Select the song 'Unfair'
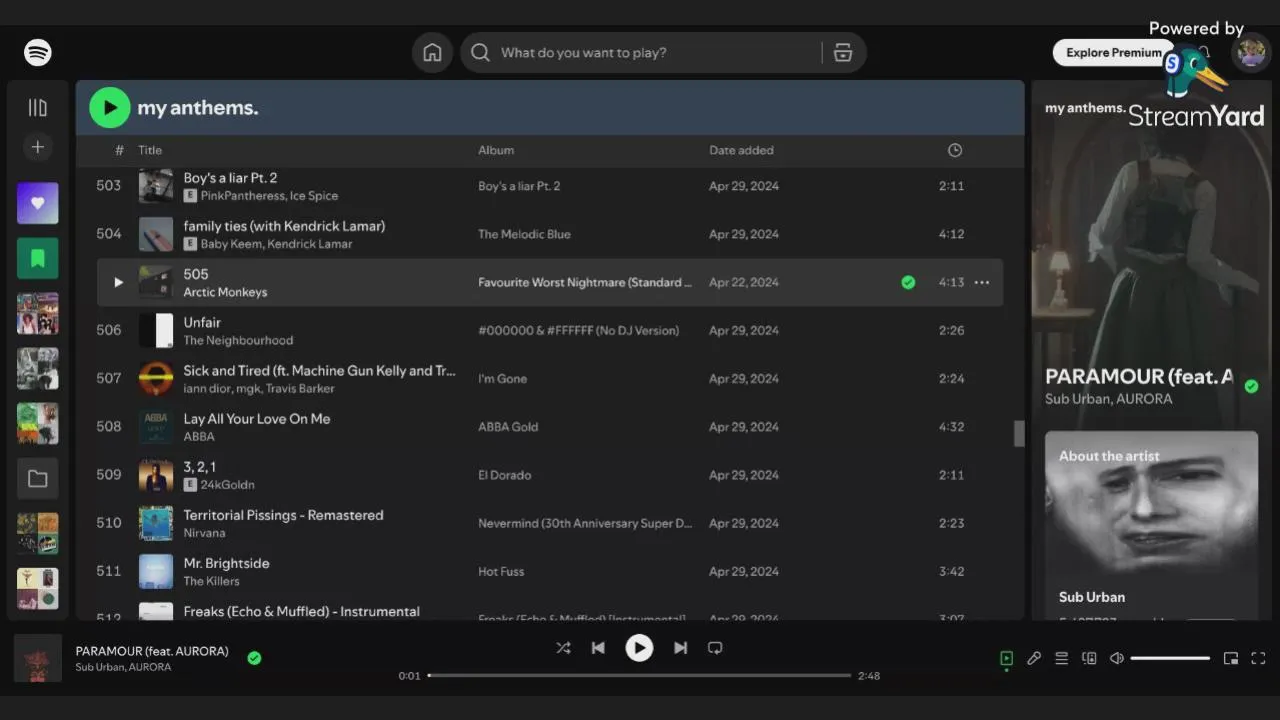Screen dimensions: 1280x720 click(202, 322)
